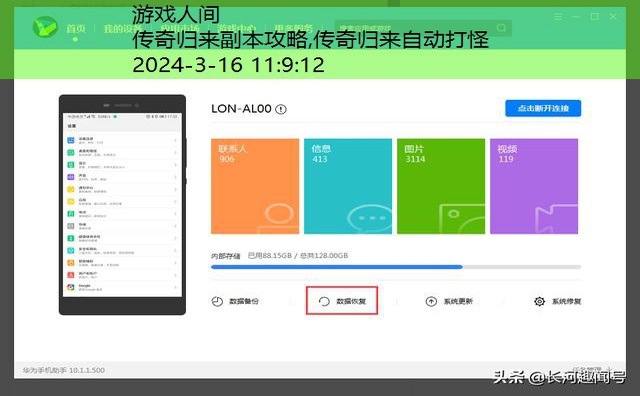Image resolution: width=640 pixels, height=396 pixels.
Task: Select the 数据备份 backup icon
Action: point(217,301)
